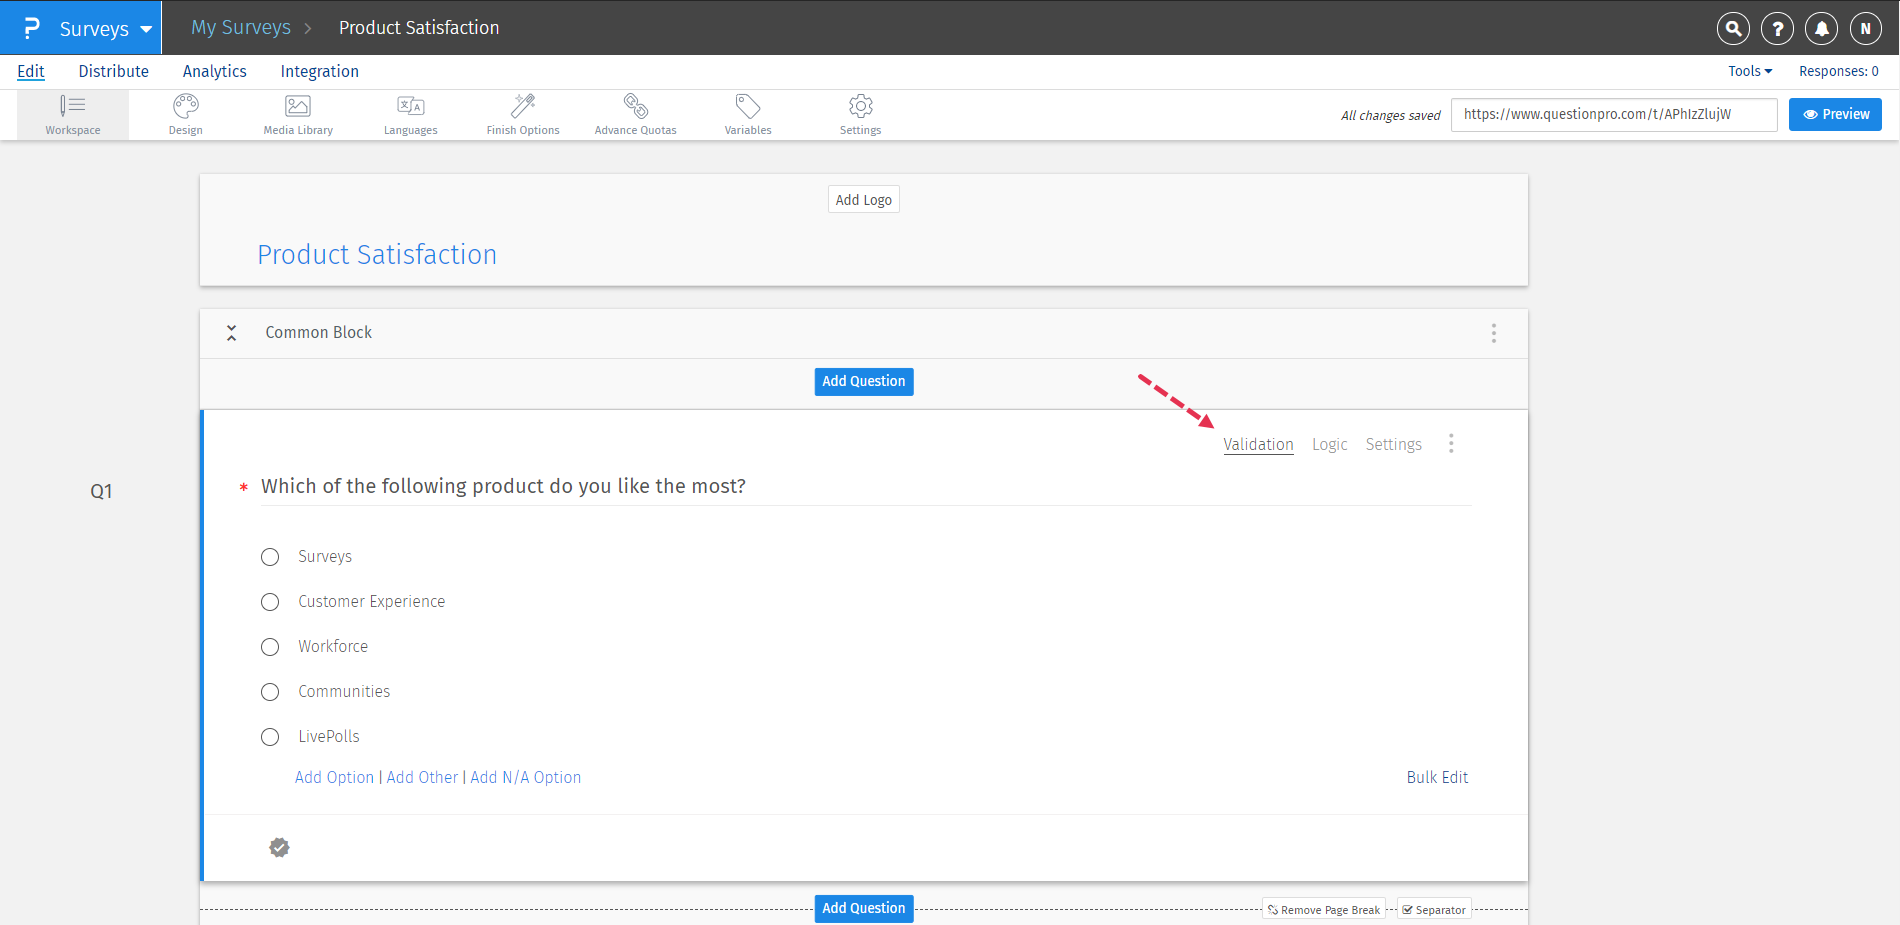The height and width of the screenshot is (925, 1900).
Task: Click Remove Page Break button
Action: (x=1324, y=910)
